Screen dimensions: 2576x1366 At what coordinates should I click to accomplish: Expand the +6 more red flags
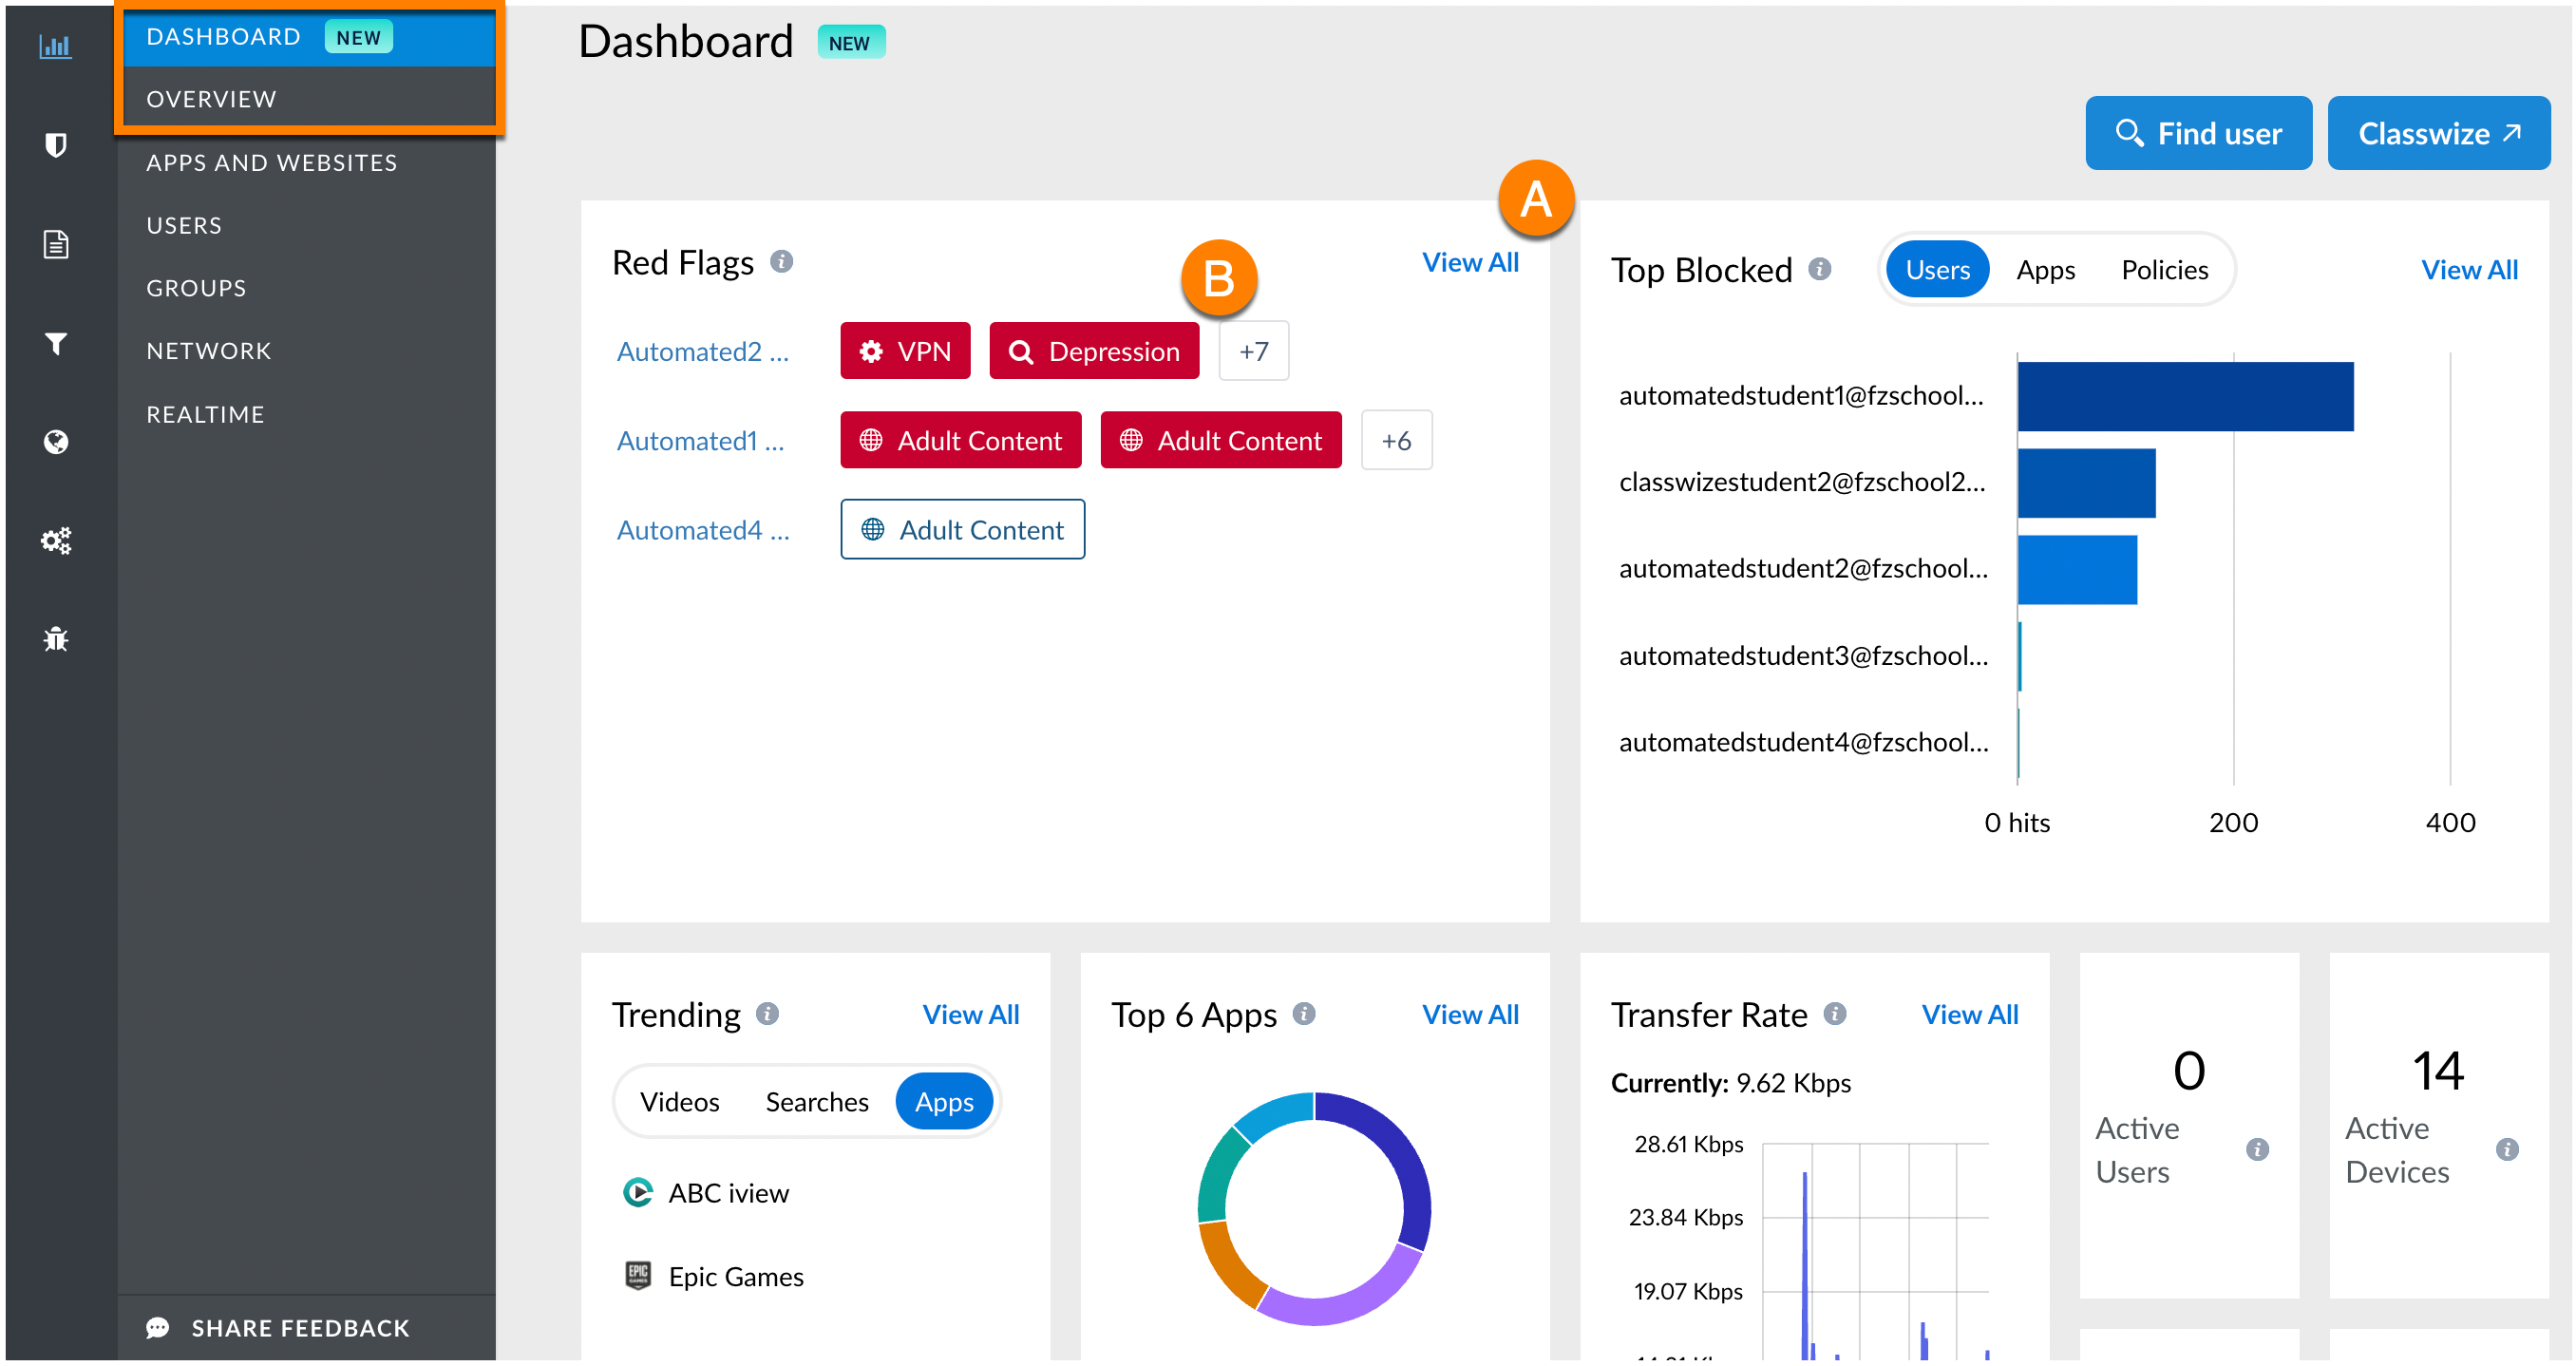[1395, 441]
